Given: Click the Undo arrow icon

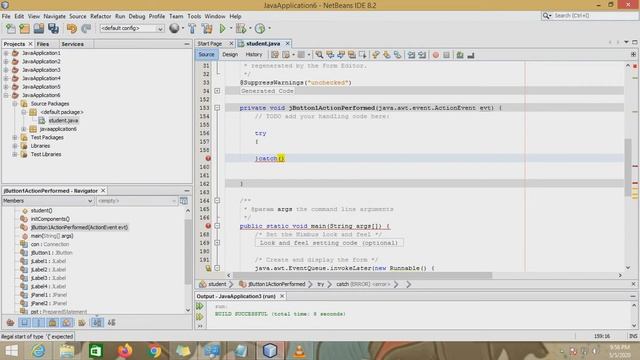Looking at the screenshot, I should point(72,28).
